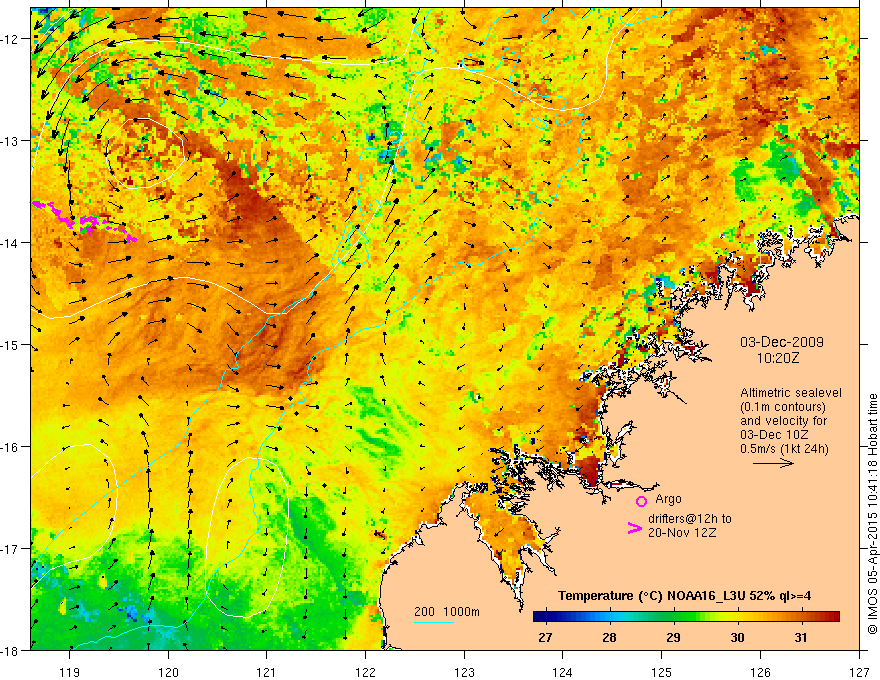Click the 'Argo' legend label
880x680 pixels.
(x=668, y=499)
